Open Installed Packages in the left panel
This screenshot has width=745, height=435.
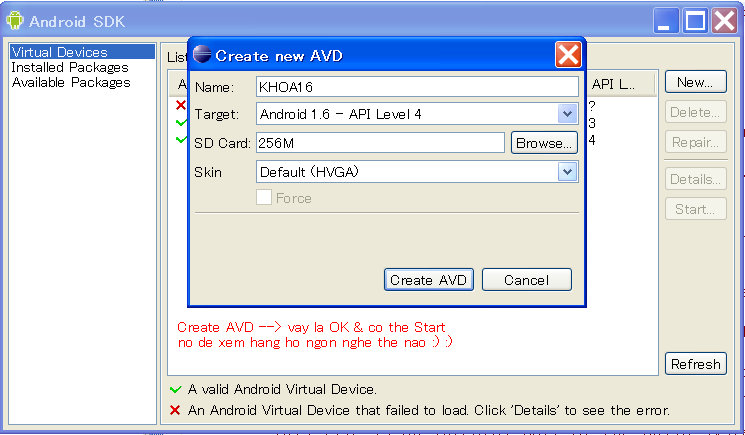(69, 67)
